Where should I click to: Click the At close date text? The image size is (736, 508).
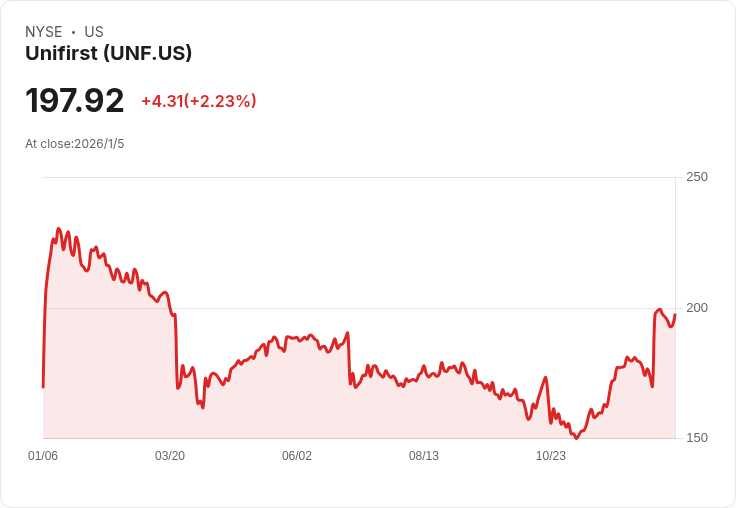coord(75,144)
